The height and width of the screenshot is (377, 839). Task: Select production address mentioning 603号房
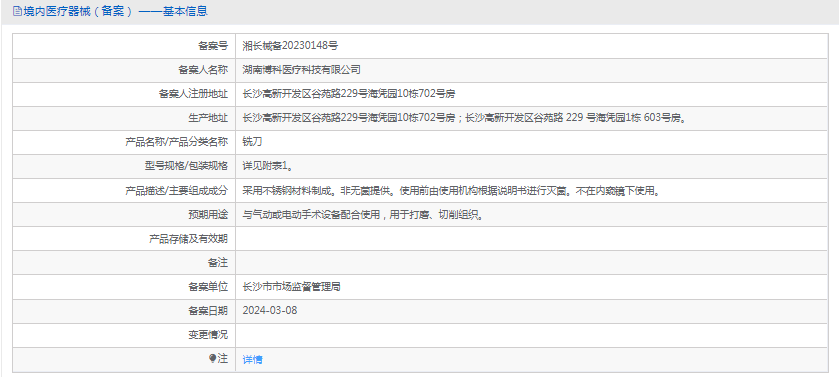465,118
